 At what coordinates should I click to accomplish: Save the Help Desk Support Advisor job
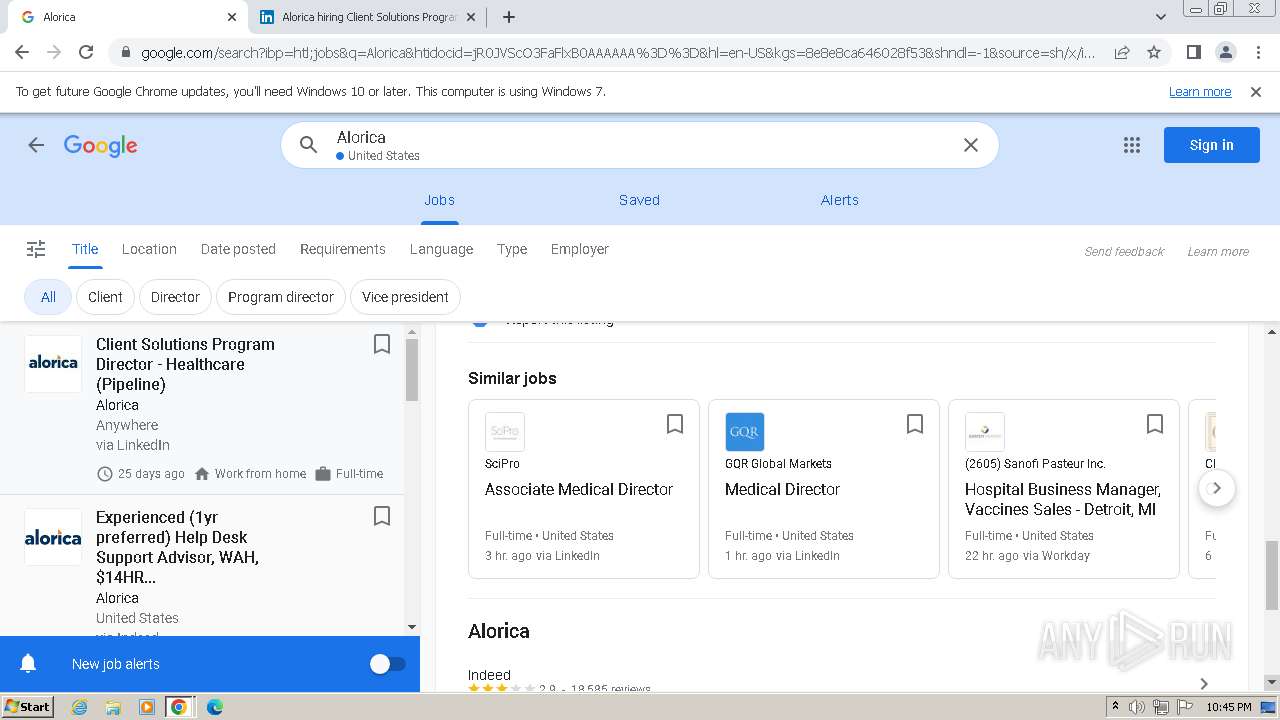click(381, 516)
